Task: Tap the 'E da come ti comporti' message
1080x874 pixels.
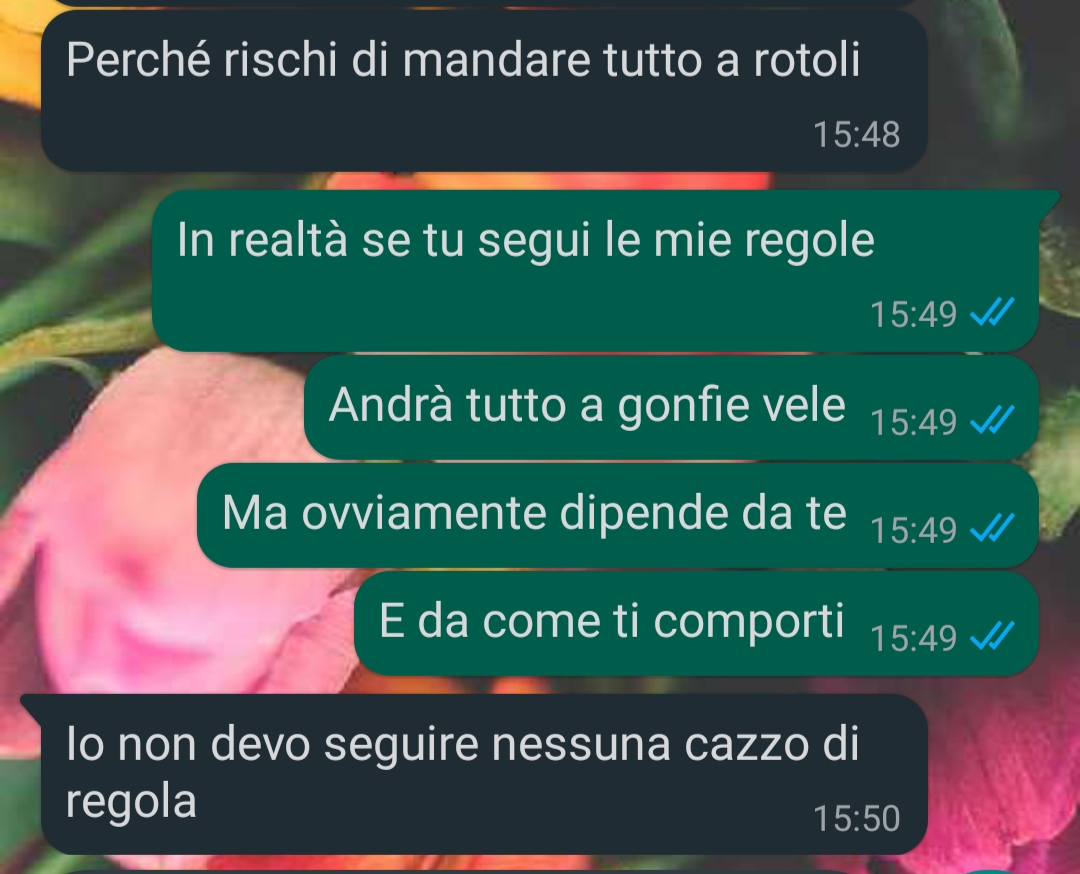Action: coord(696,623)
